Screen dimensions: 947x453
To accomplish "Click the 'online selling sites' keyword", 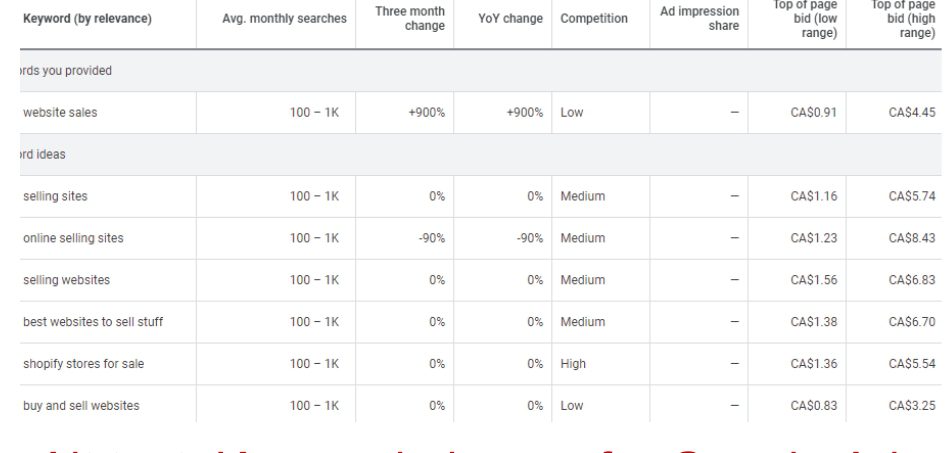I will tap(73, 238).
